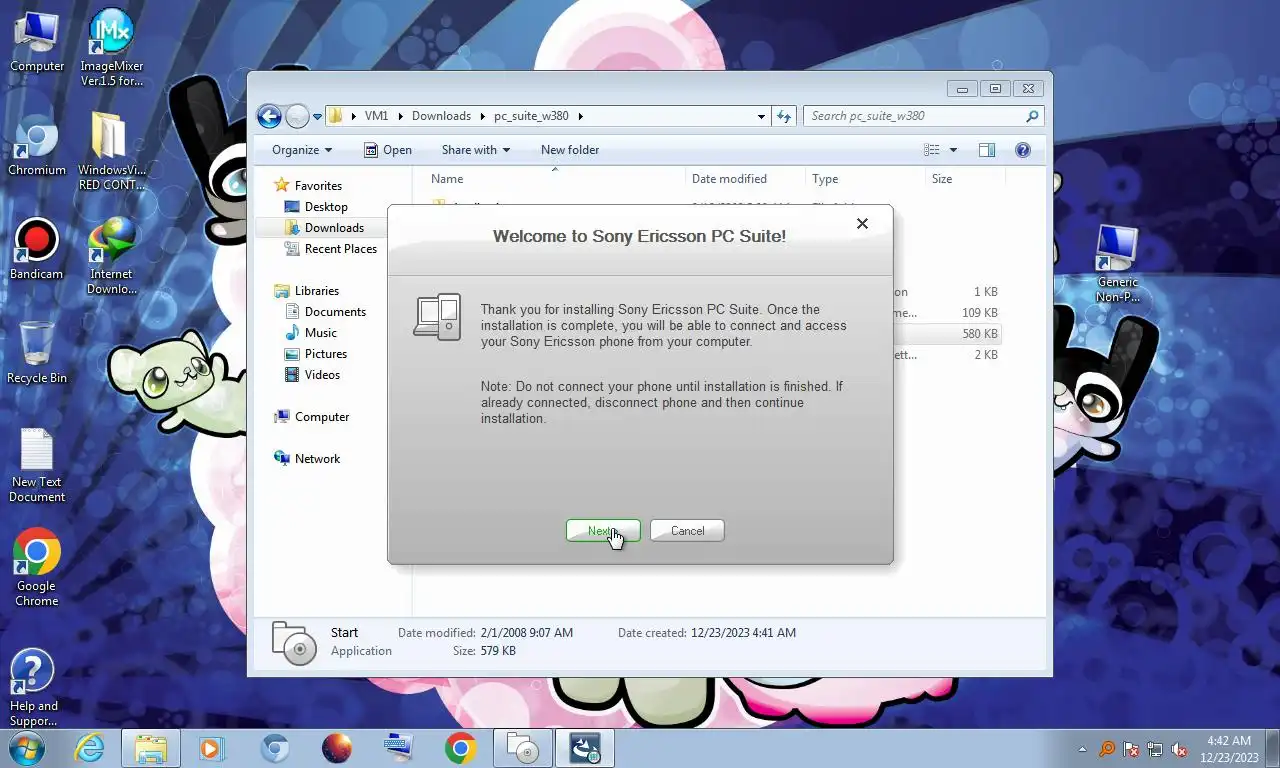Image resolution: width=1280 pixels, height=768 pixels.
Task: Click the ImageMixer Ver.1.5 desktop icon
Action: tap(111, 47)
